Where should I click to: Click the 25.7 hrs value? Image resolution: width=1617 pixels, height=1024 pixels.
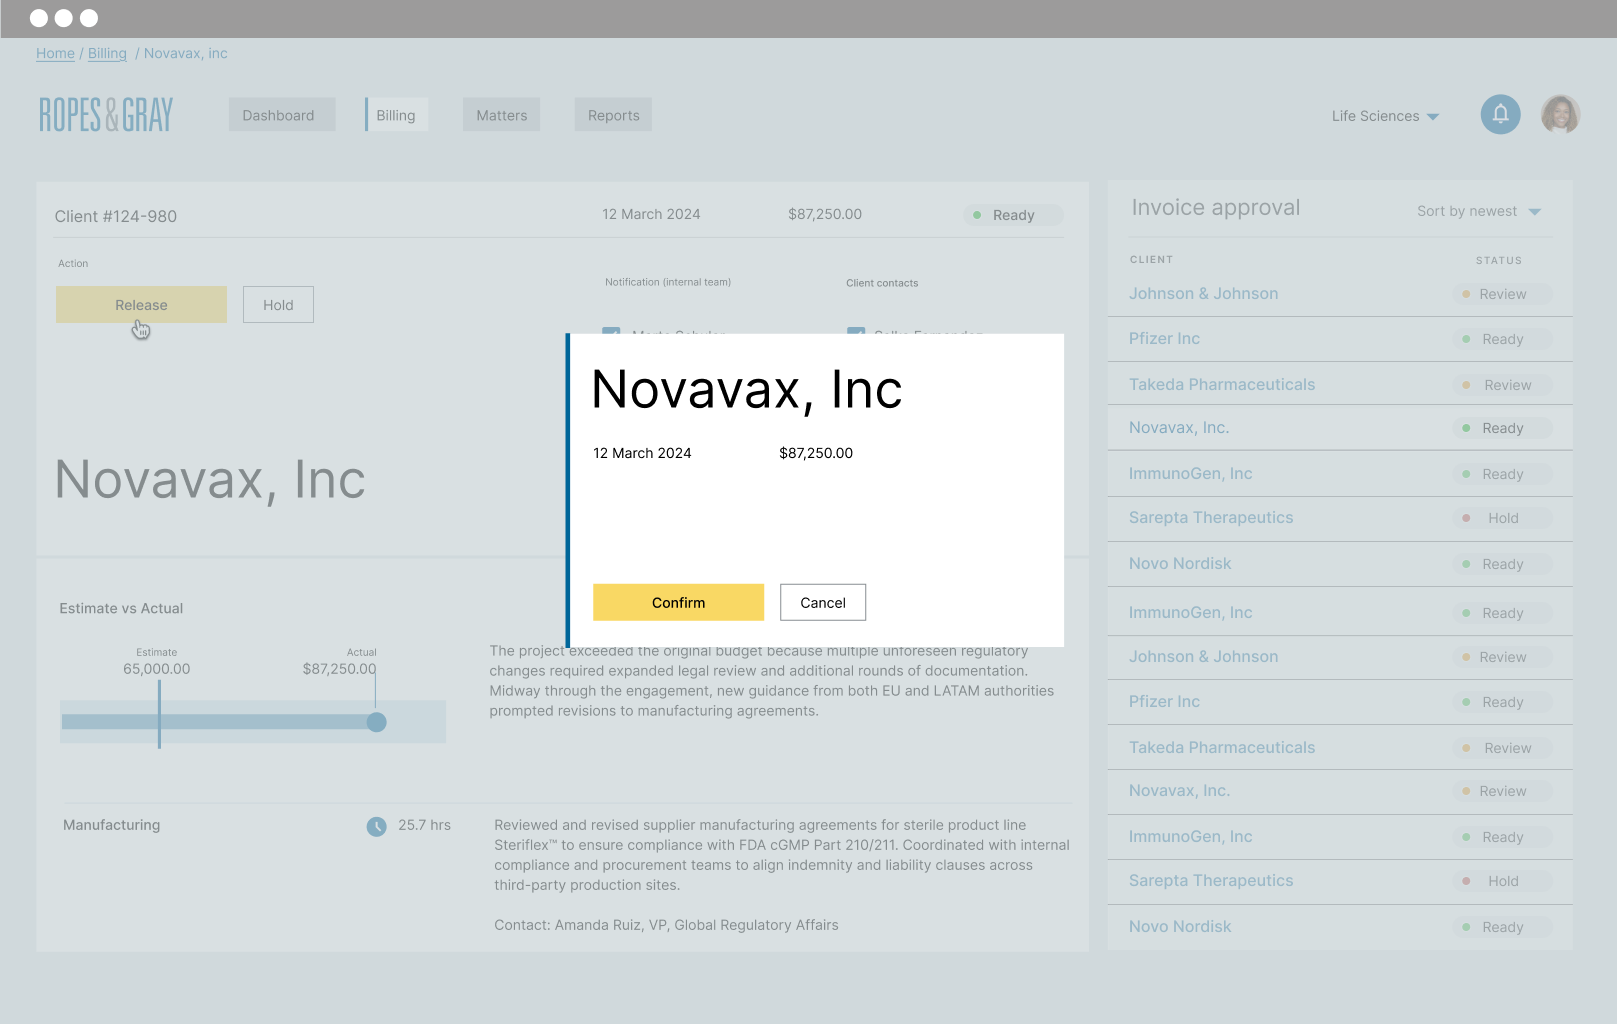(424, 825)
